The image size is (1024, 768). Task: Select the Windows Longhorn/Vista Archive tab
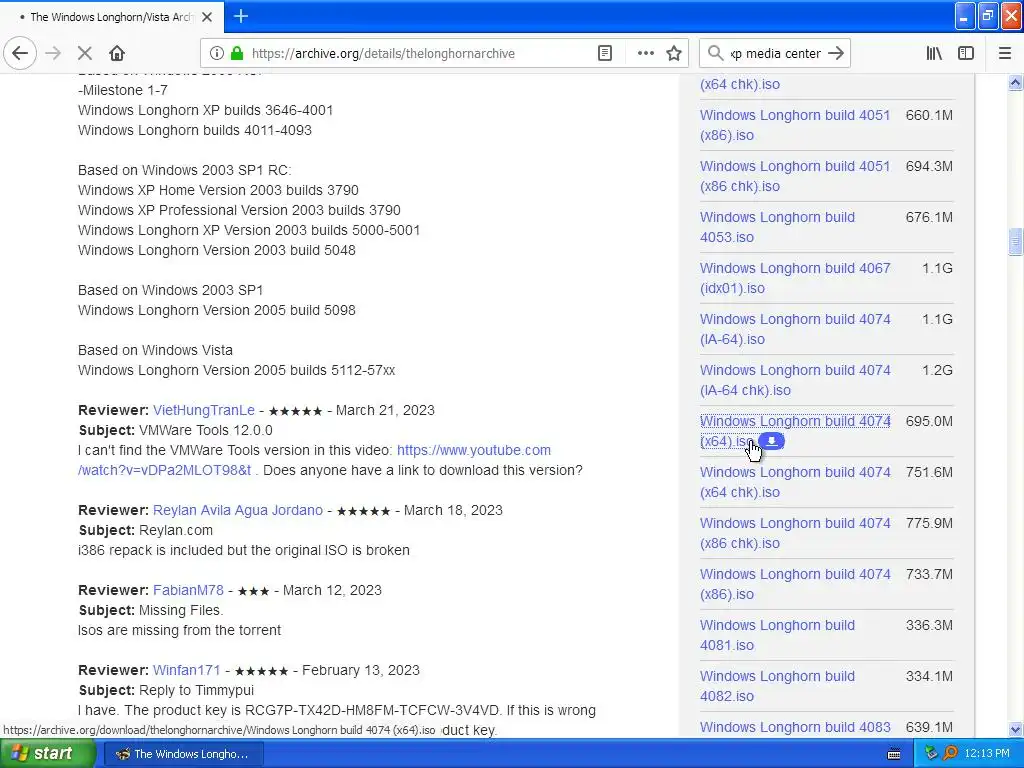[111, 17]
